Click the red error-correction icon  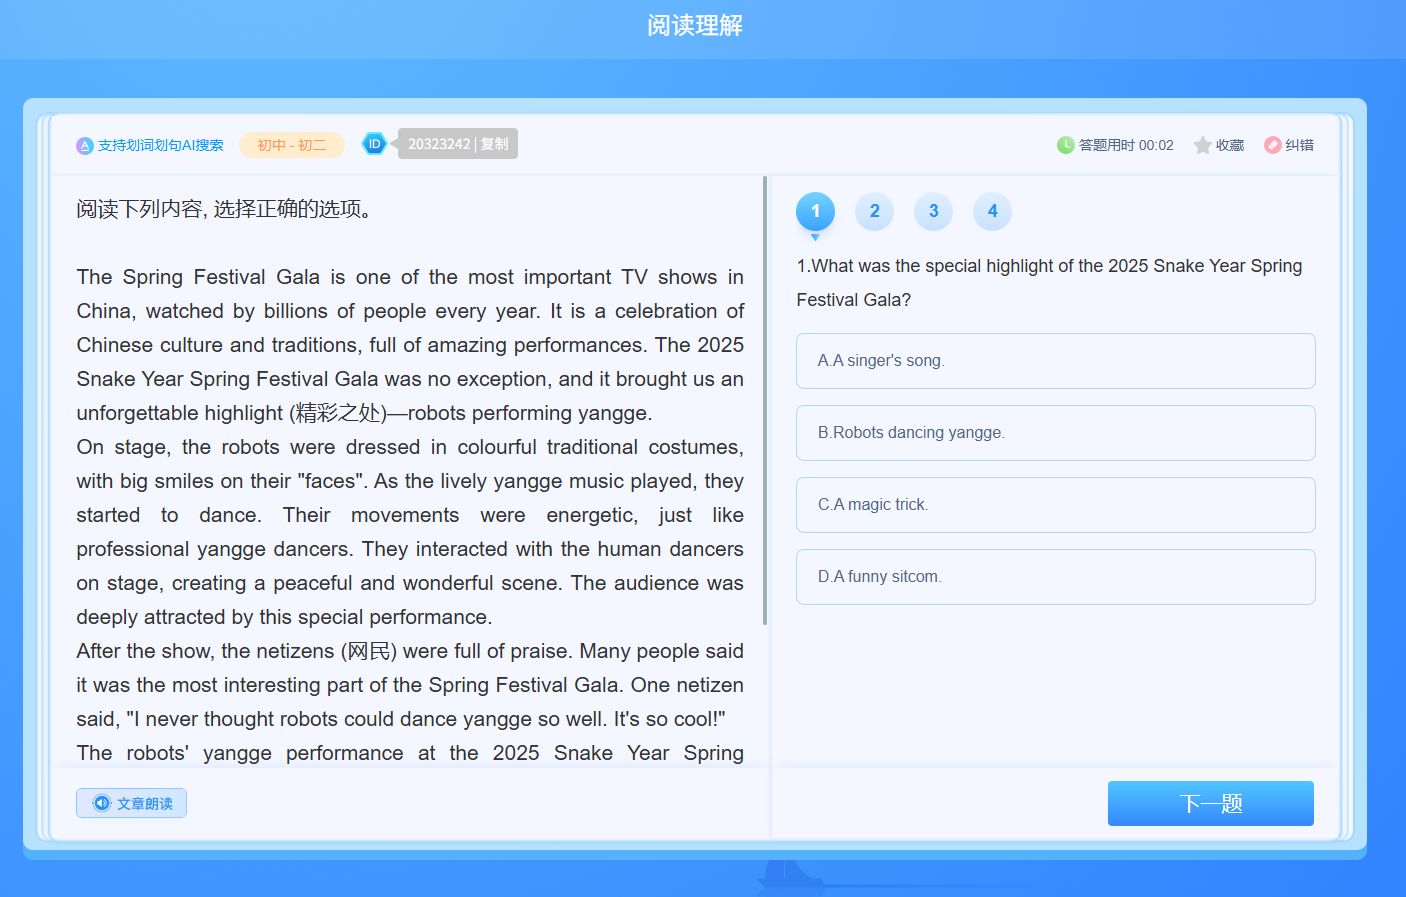pyautogui.click(x=1272, y=145)
